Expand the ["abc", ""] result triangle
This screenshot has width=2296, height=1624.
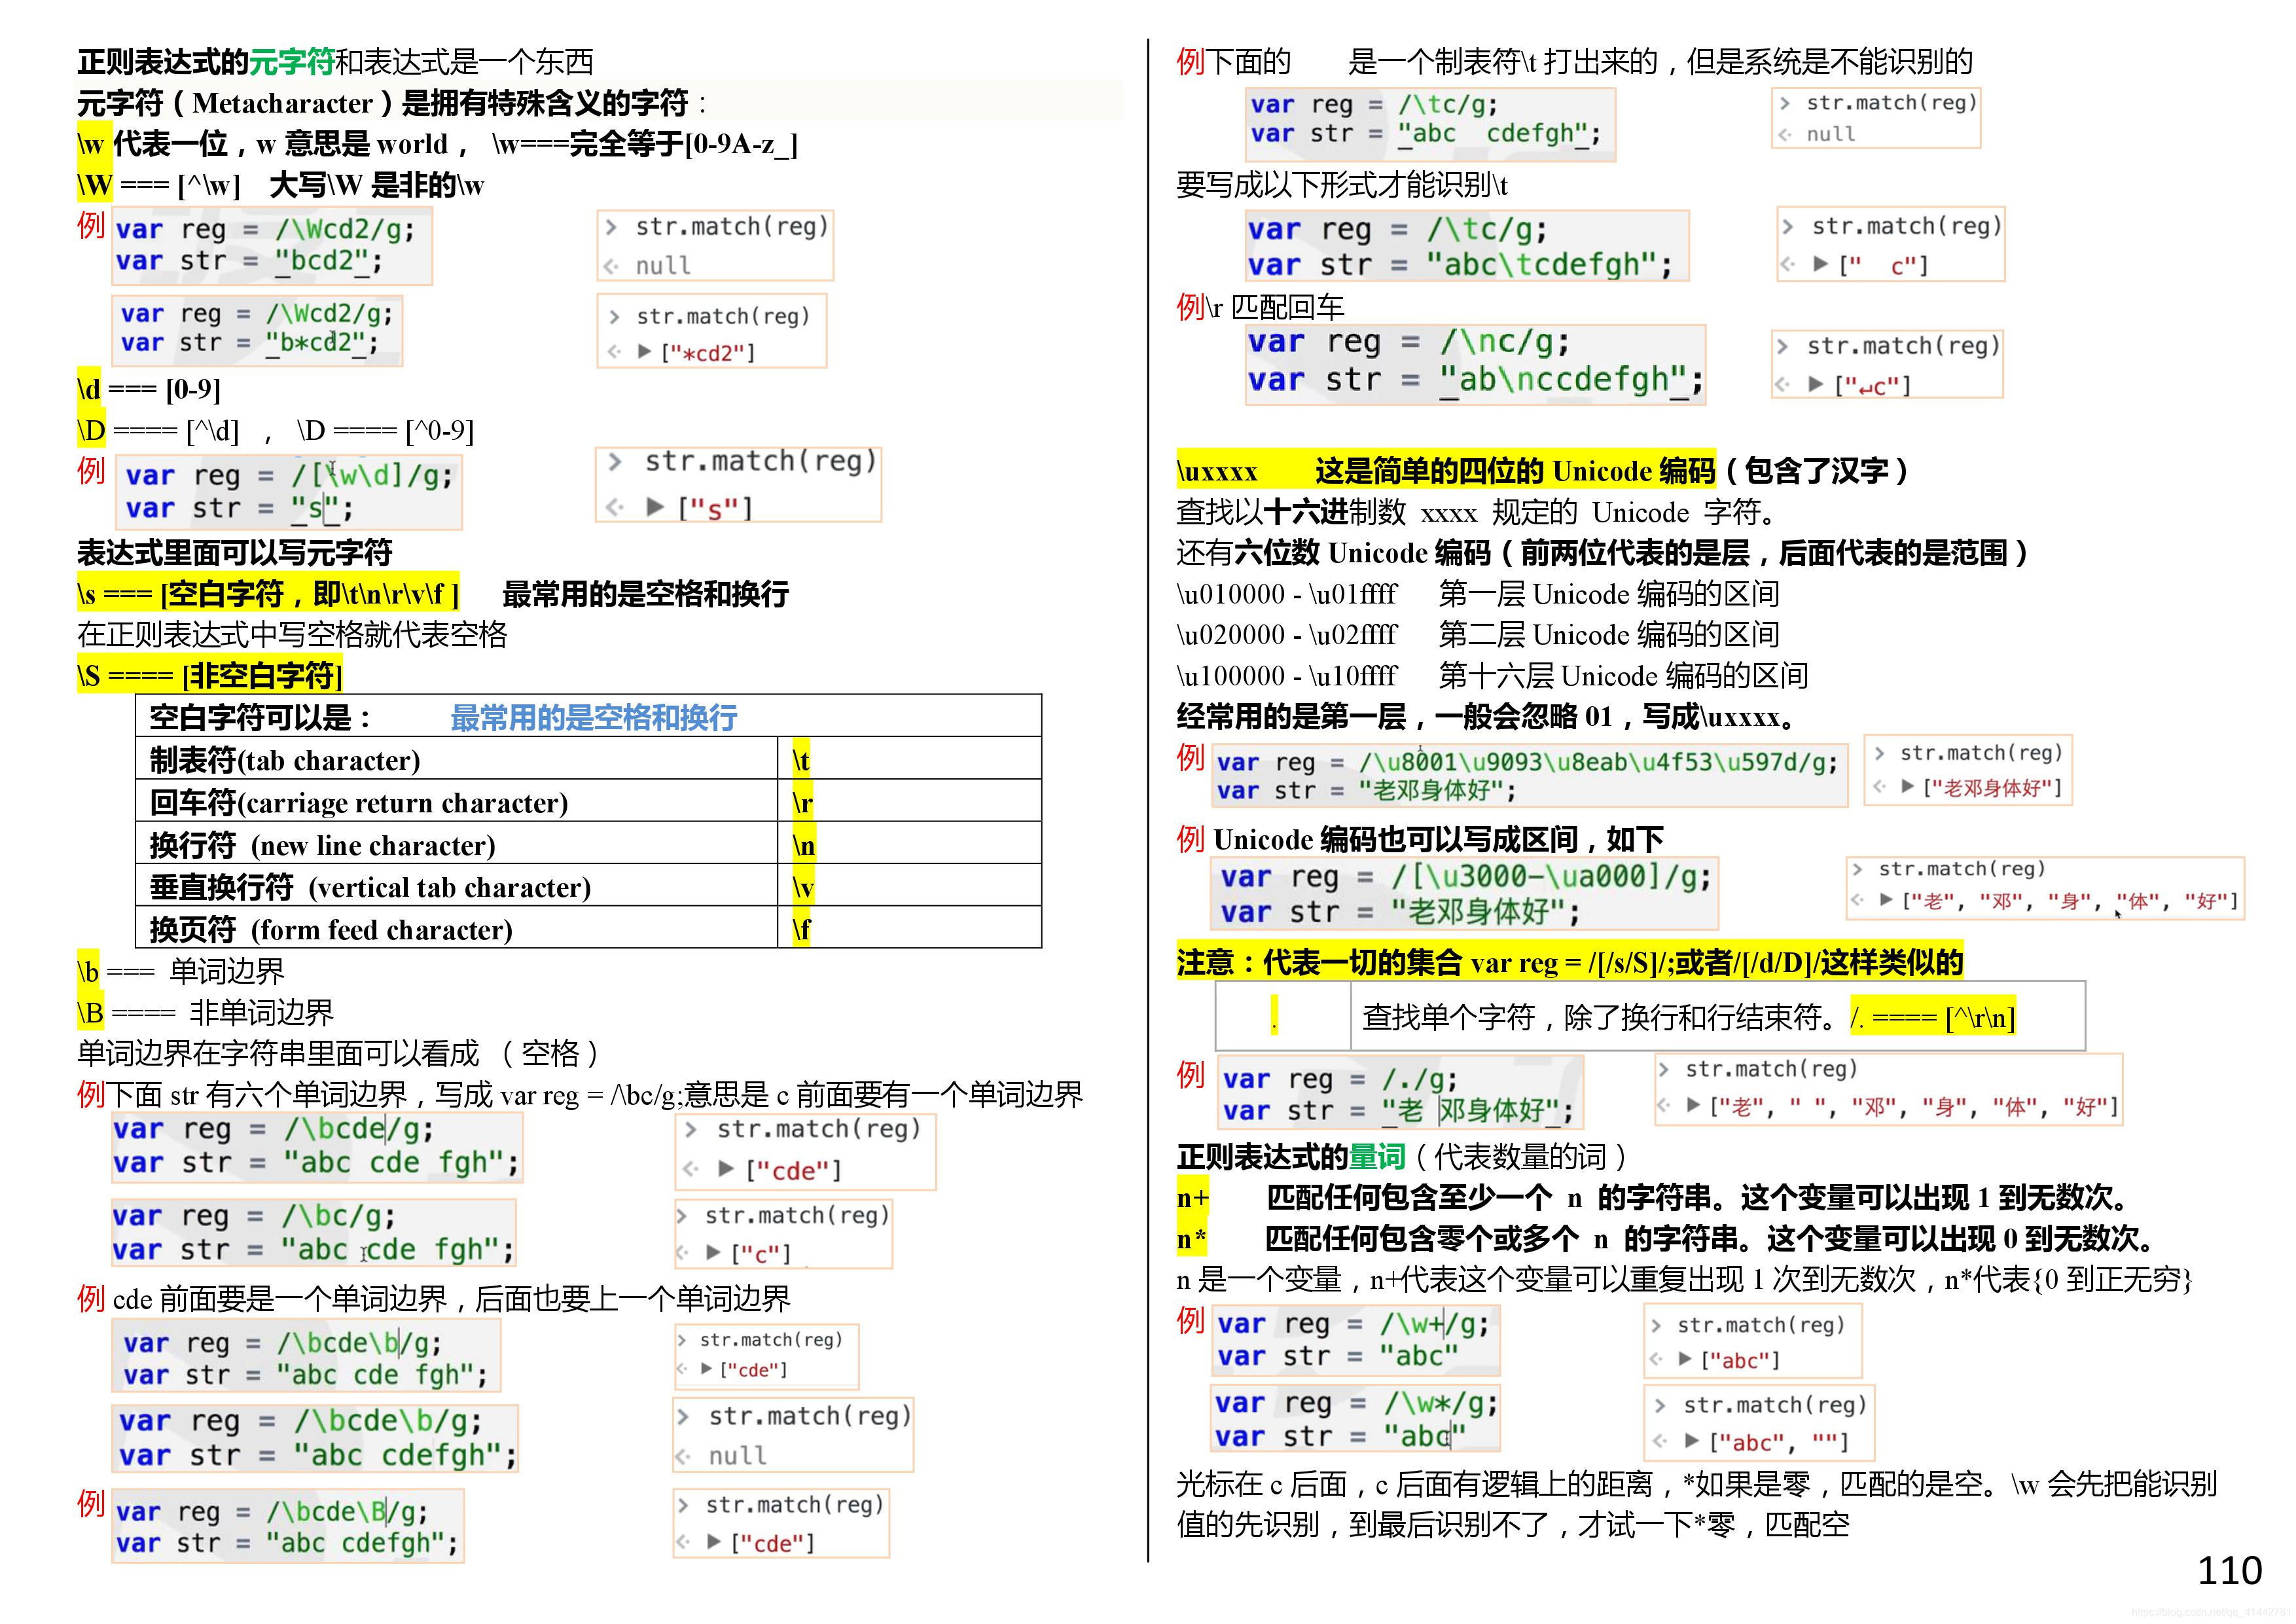coord(1692,1441)
